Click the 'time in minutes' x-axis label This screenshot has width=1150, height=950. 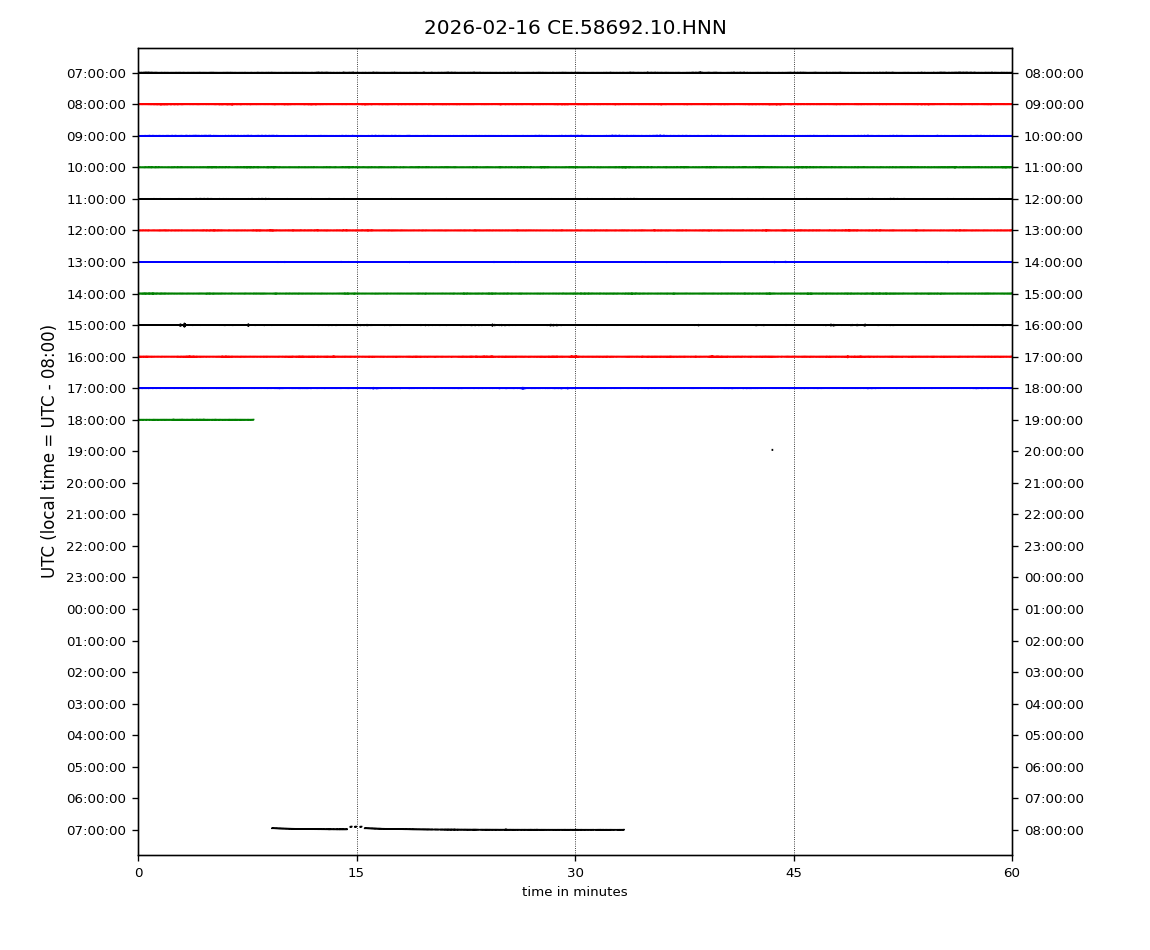pyautogui.click(x=574, y=892)
